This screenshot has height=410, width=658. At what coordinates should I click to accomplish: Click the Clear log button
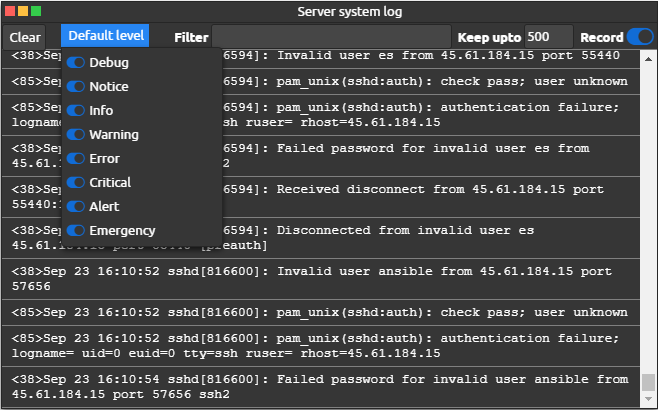(x=25, y=37)
